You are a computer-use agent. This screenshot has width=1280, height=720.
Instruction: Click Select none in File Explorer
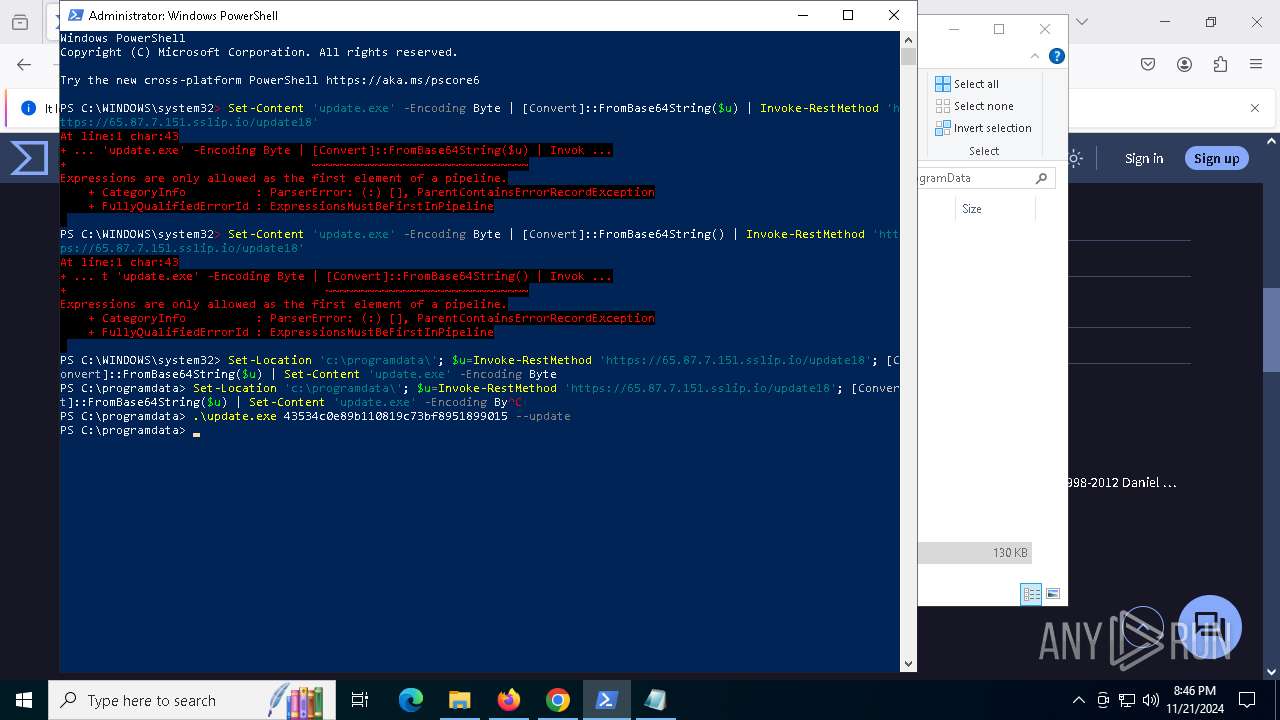pyautogui.click(x=974, y=106)
